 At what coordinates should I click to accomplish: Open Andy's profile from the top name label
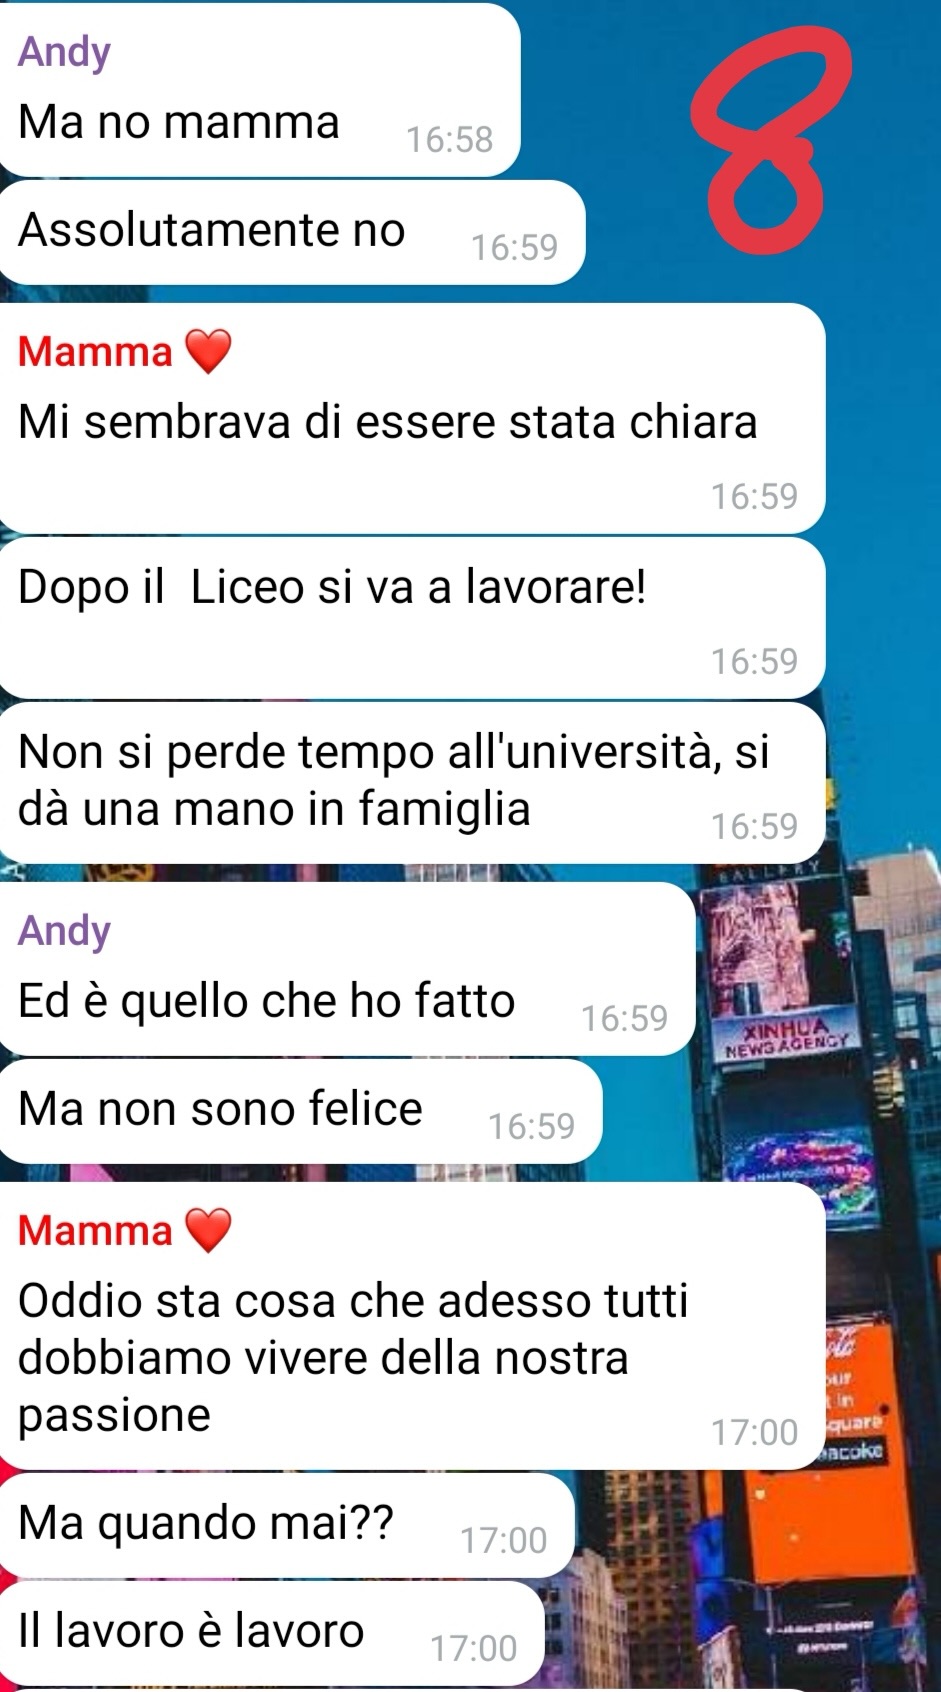(64, 52)
